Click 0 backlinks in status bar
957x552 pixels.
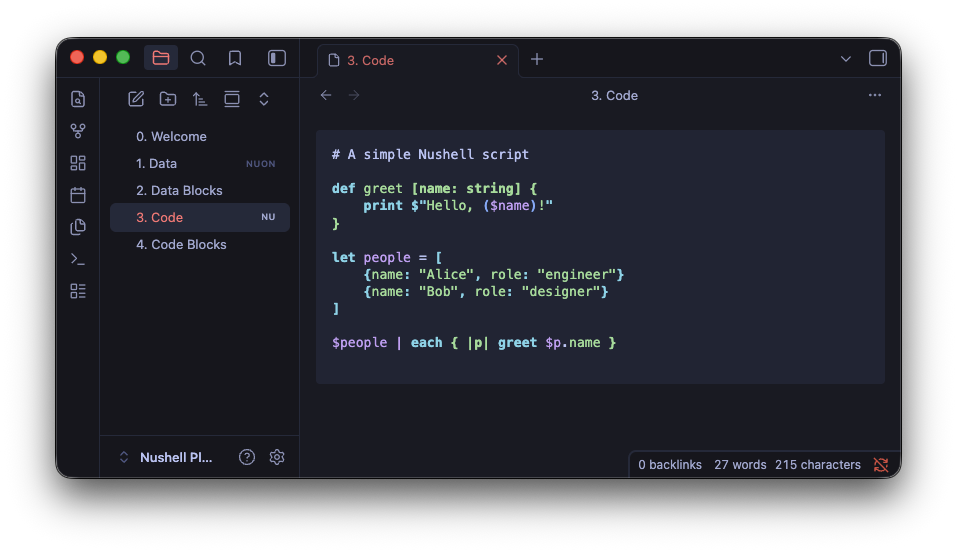click(670, 465)
